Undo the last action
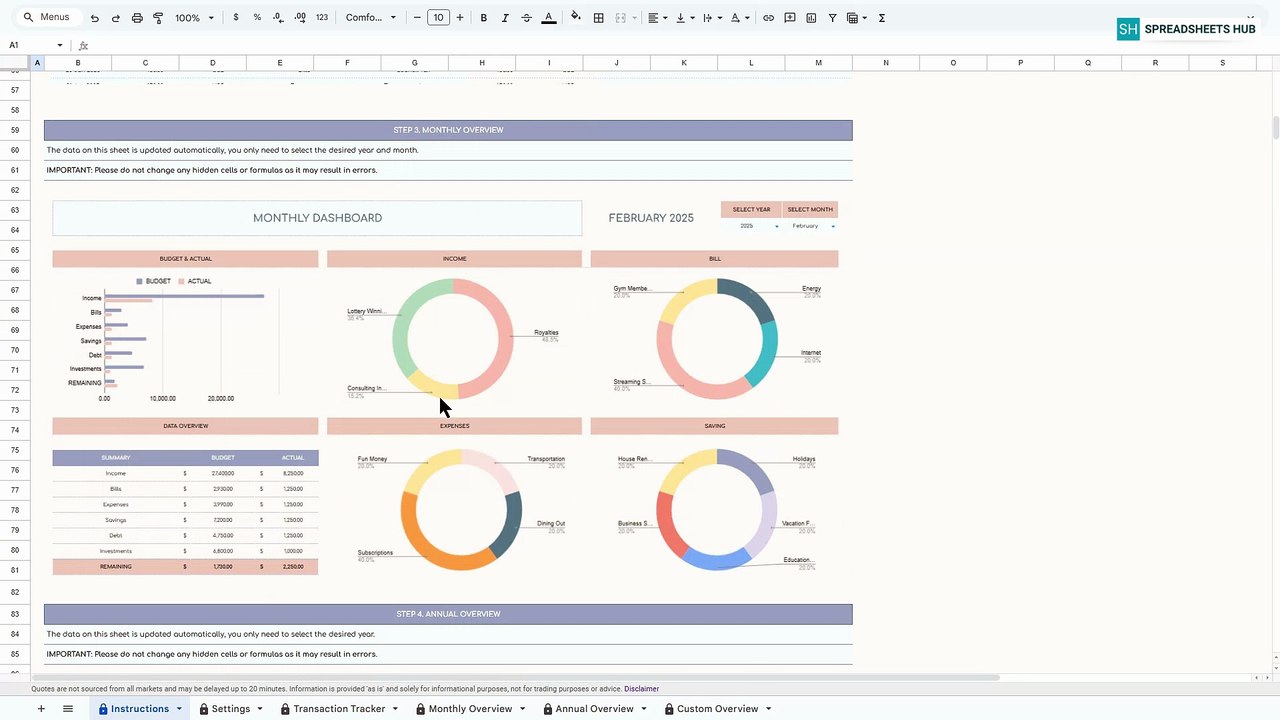 [94, 18]
